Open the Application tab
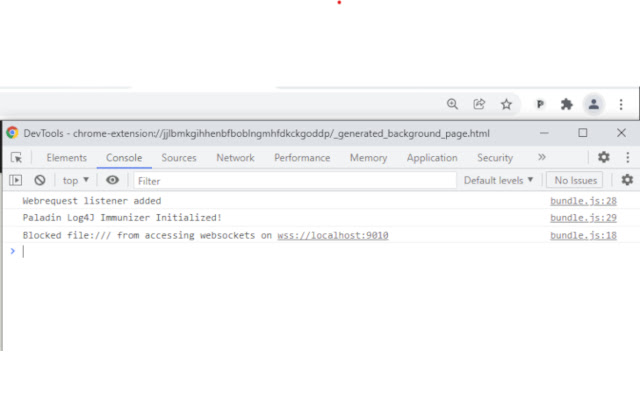This screenshot has width=640, height=400. tap(432, 158)
